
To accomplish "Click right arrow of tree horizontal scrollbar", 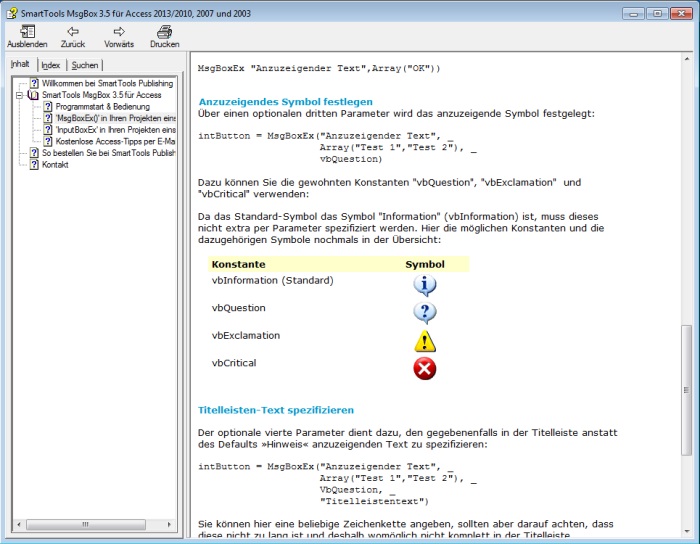I will (169, 524).
